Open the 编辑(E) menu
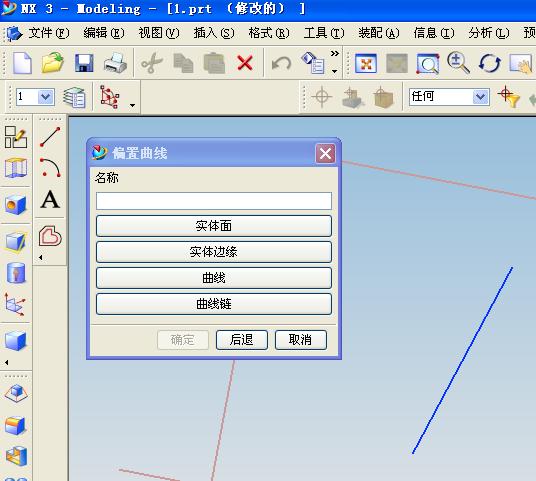 coord(104,33)
